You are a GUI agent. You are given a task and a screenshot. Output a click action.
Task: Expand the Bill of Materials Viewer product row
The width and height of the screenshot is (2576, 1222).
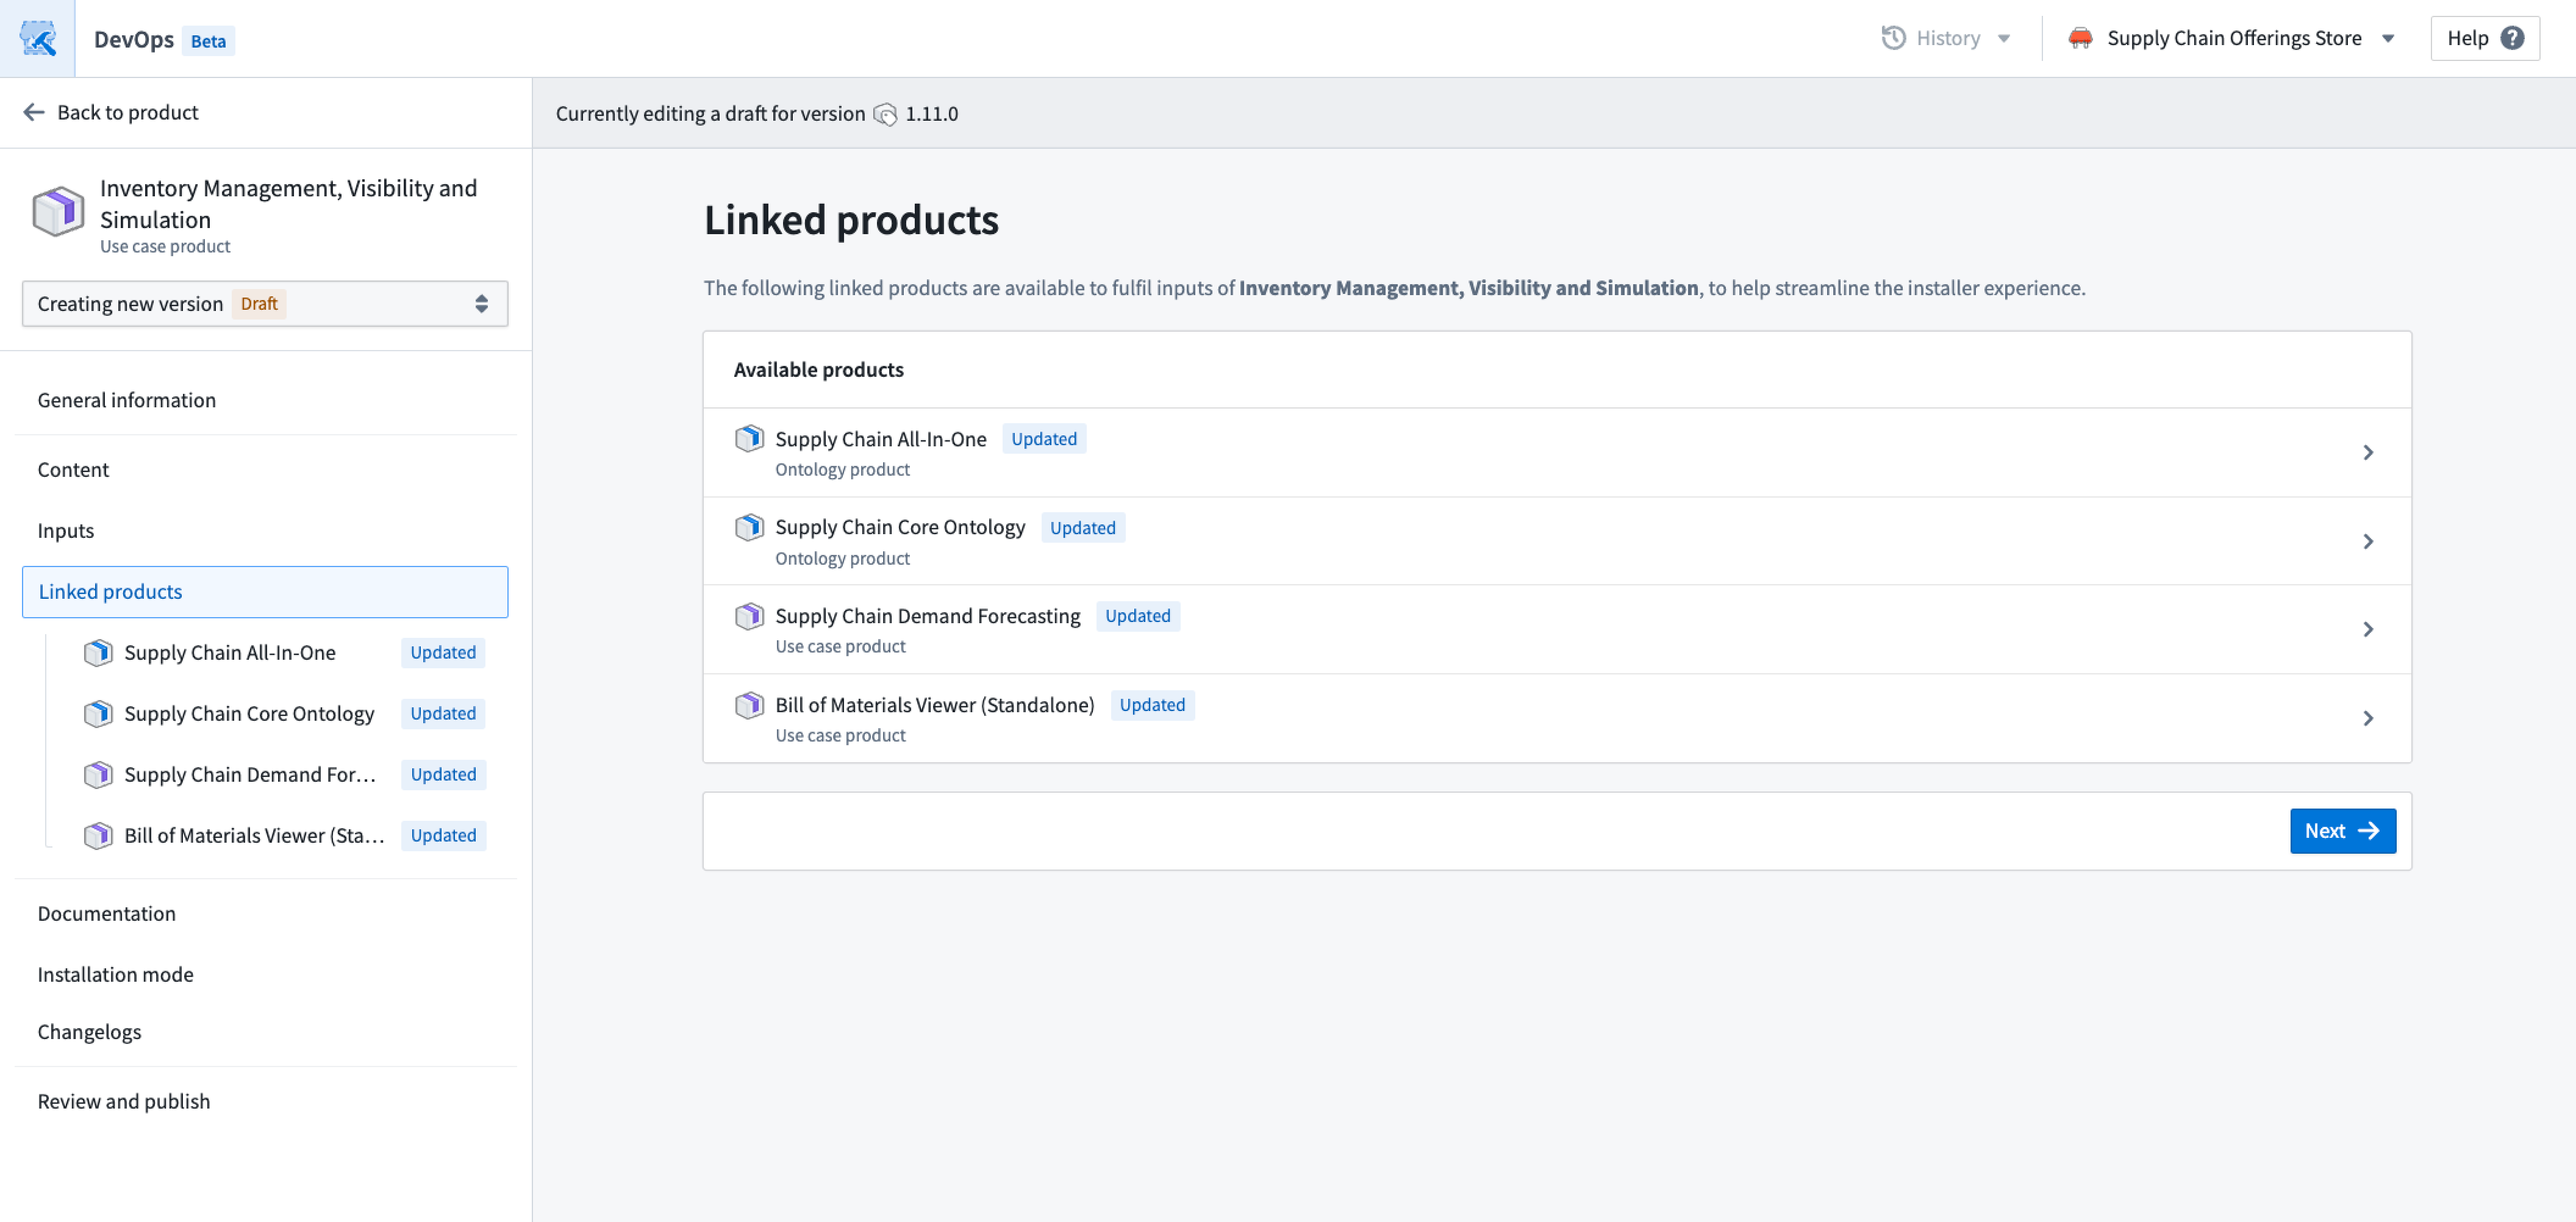(2367, 718)
